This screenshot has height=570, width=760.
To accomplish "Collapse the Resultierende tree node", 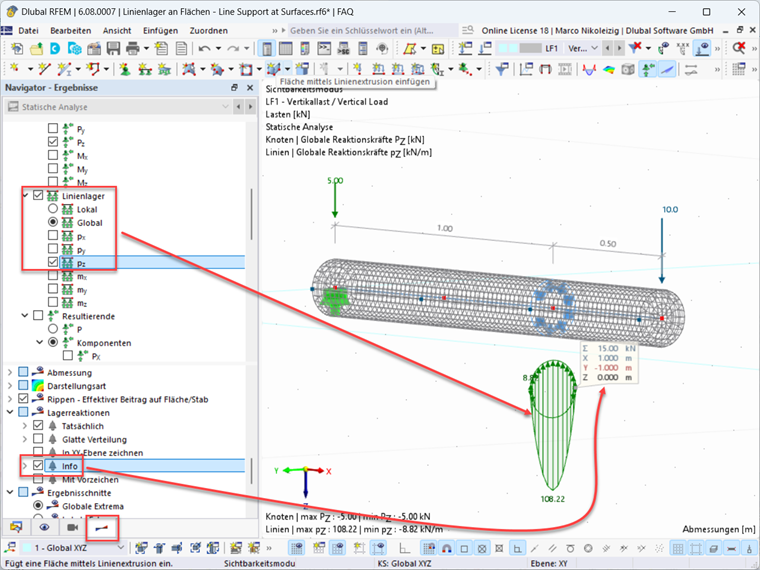I will coord(25,316).
